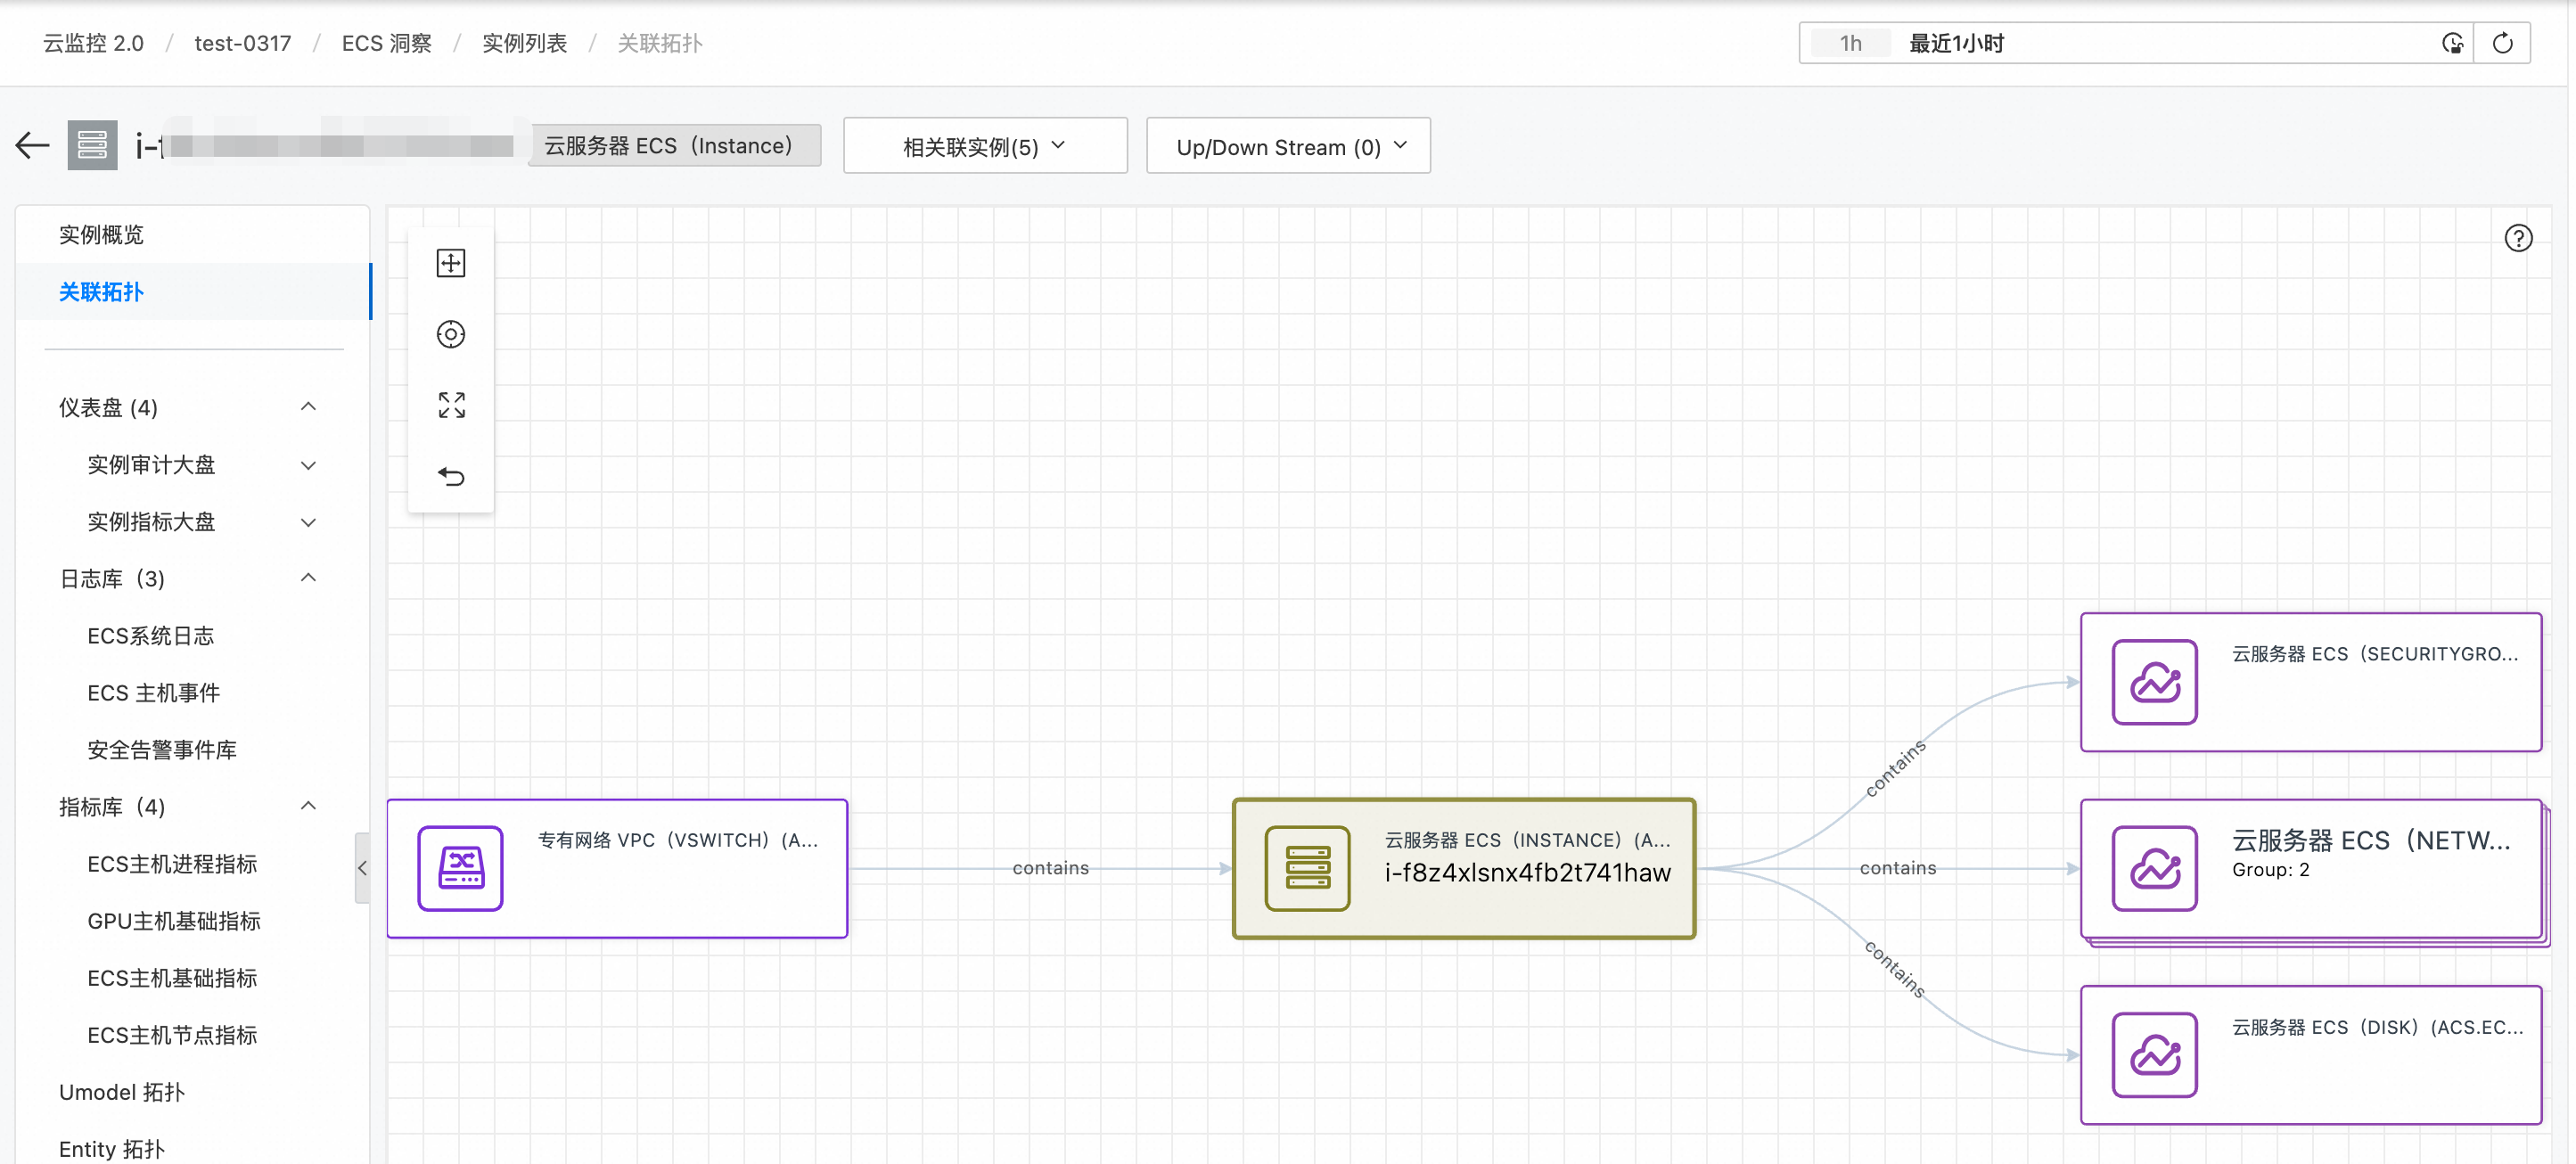Collapse the 指标库 (4) section
This screenshot has width=2576, height=1164.
click(308, 806)
